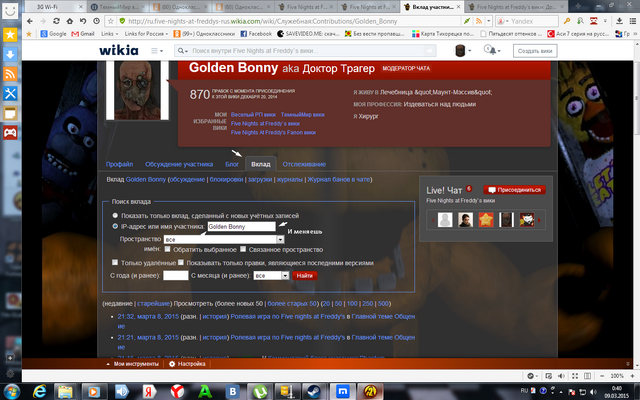Go to the browser home page icon
The width and height of the screenshot is (640, 400).
[70, 21]
